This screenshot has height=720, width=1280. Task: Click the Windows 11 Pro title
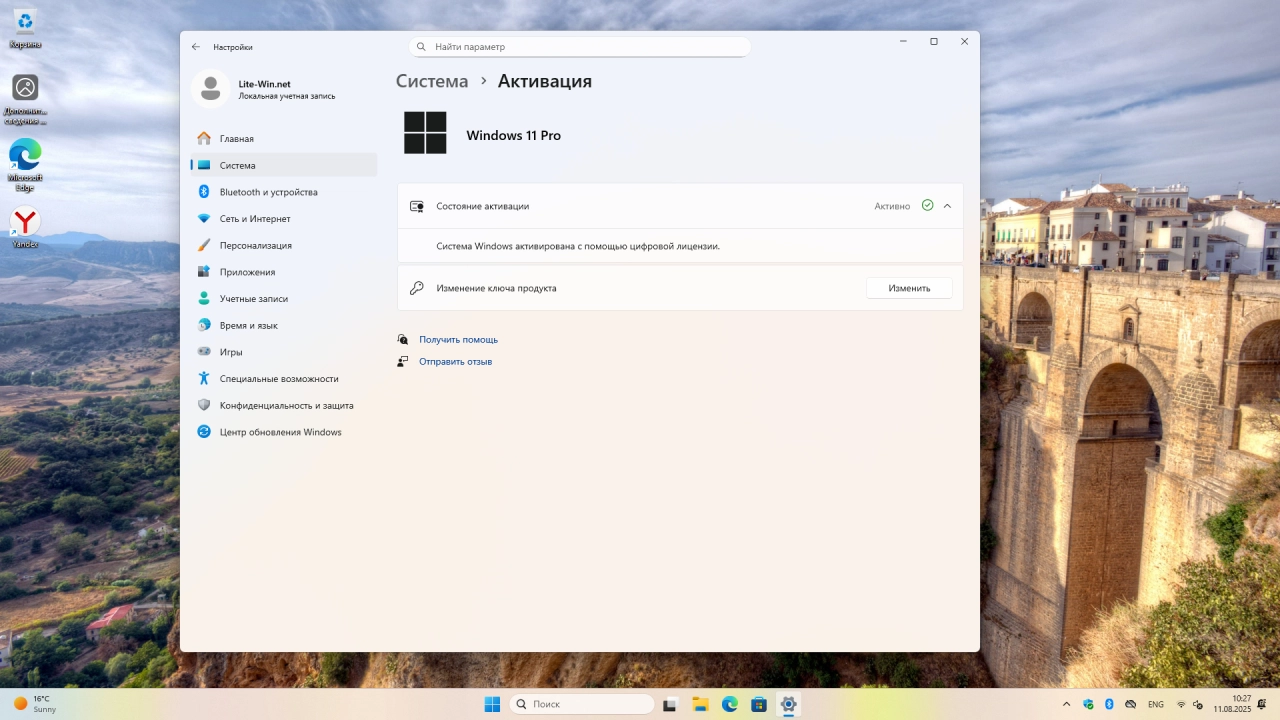[x=514, y=135]
